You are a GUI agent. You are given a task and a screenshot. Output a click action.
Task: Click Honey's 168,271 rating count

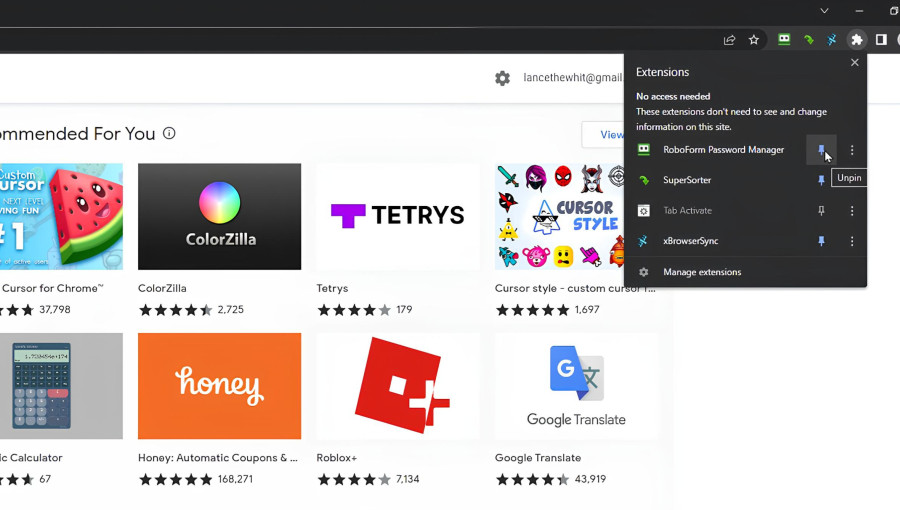click(x=235, y=479)
